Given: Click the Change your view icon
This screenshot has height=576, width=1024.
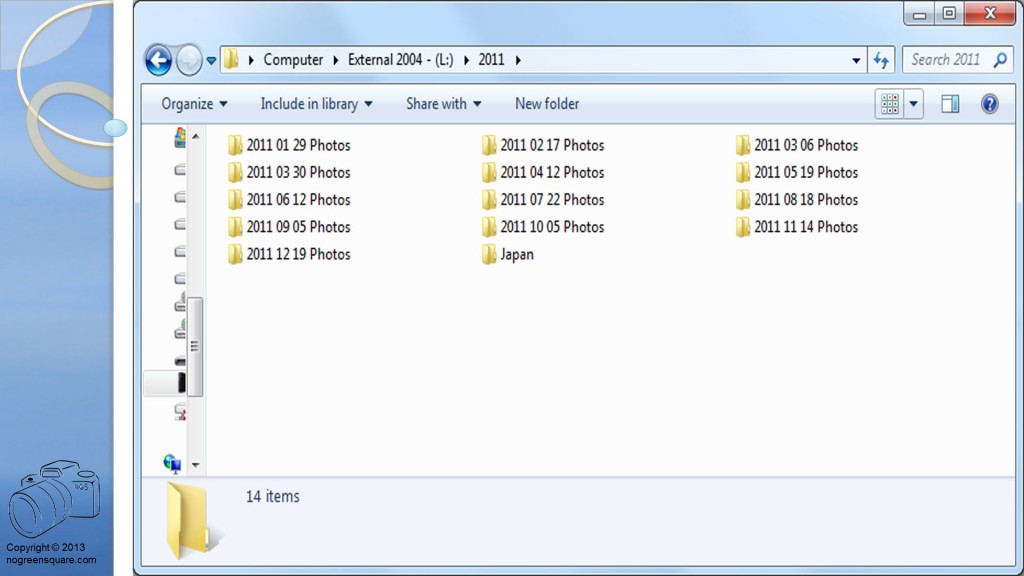Looking at the screenshot, I should 889,104.
